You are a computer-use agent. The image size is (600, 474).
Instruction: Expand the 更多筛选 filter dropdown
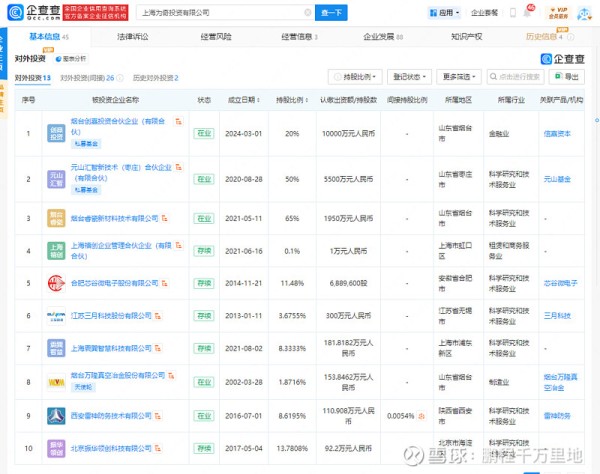[459, 77]
